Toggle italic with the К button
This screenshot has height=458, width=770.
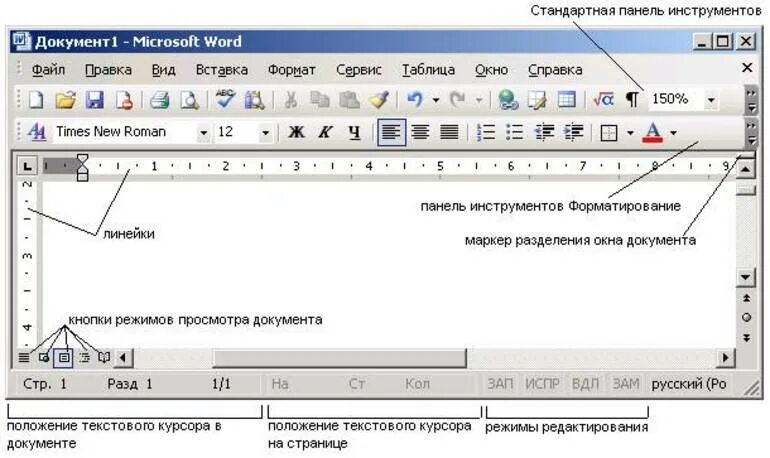[x=325, y=132]
